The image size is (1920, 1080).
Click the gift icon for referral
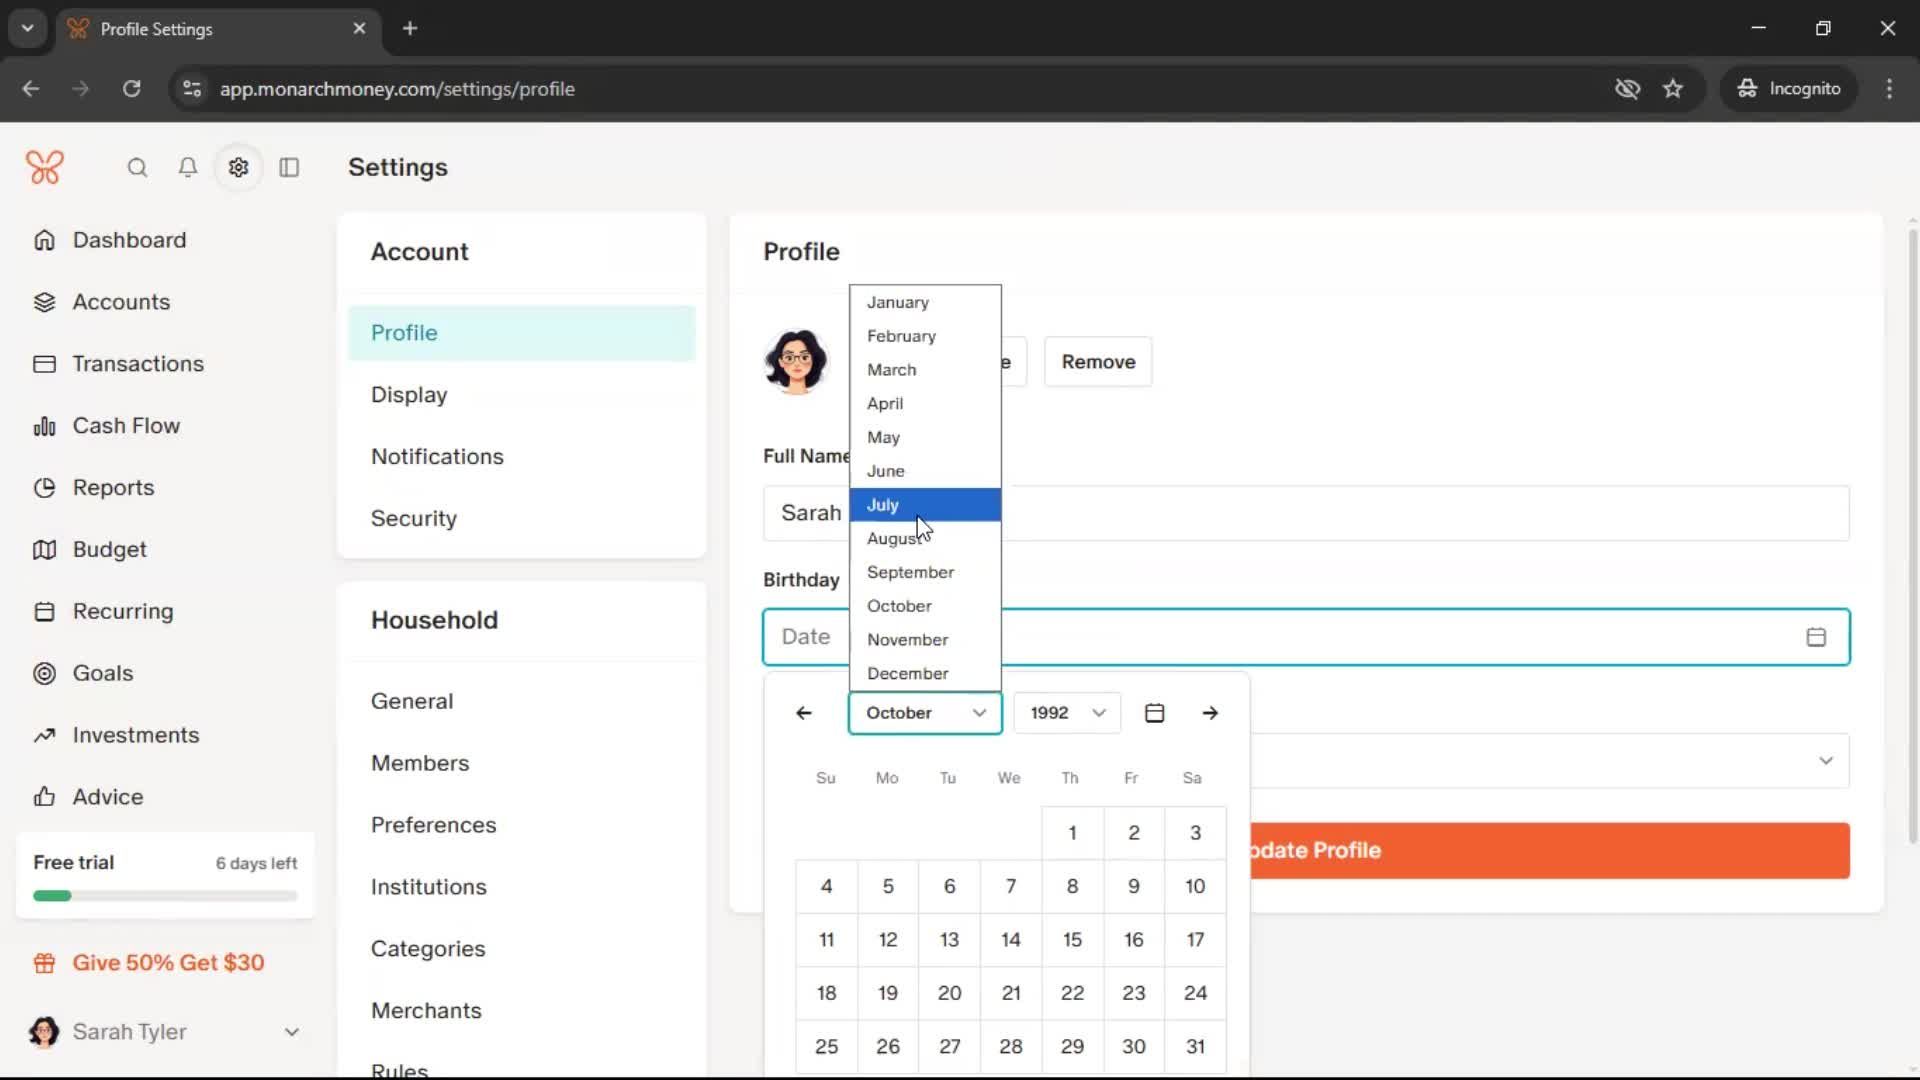(x=44, y=963)
